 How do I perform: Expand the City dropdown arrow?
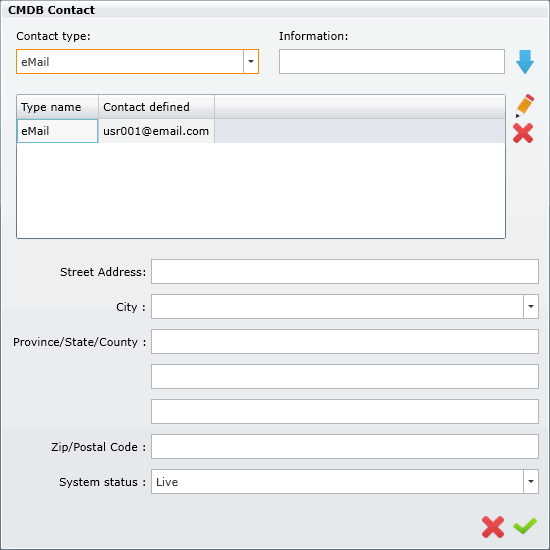(x=531, y=307)
